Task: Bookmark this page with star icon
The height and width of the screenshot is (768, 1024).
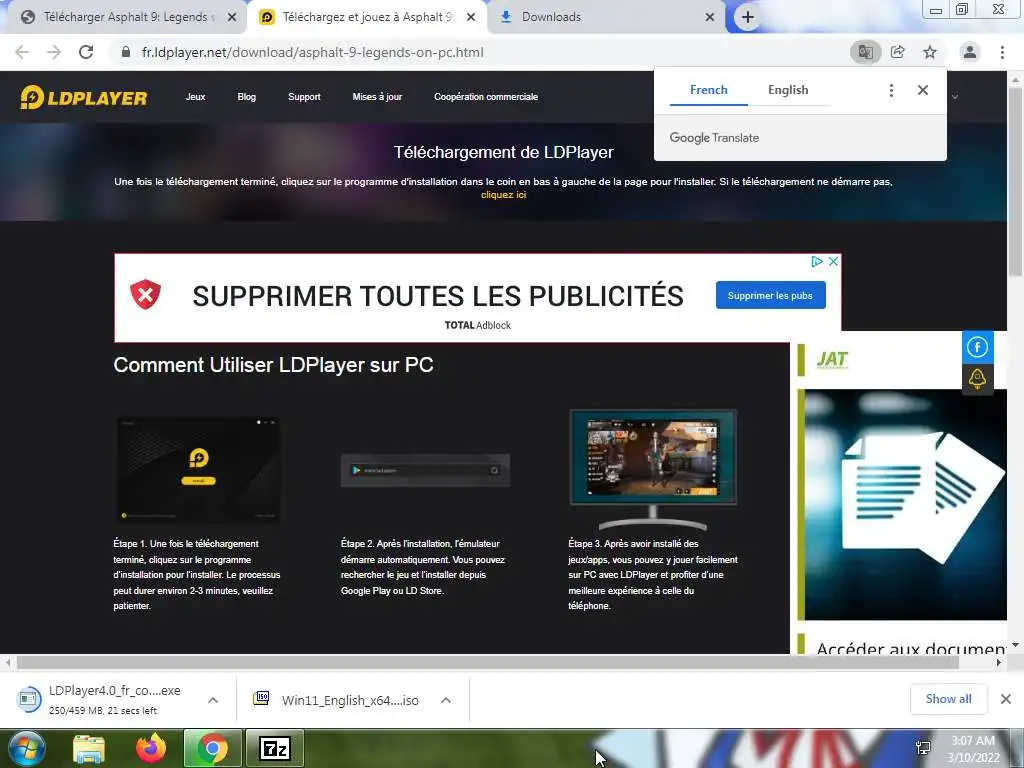Action: pyautogui.click(x=930, y=52)
